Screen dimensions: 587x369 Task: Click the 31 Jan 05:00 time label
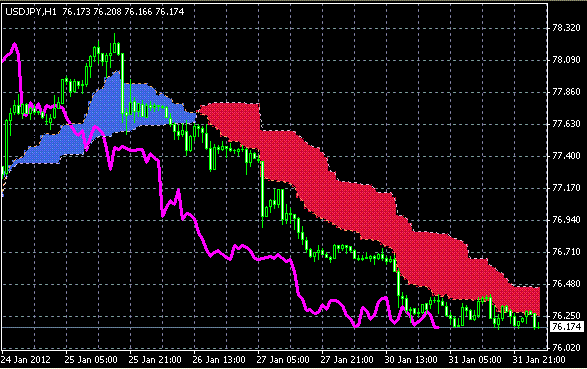click(x=475, y=360)
